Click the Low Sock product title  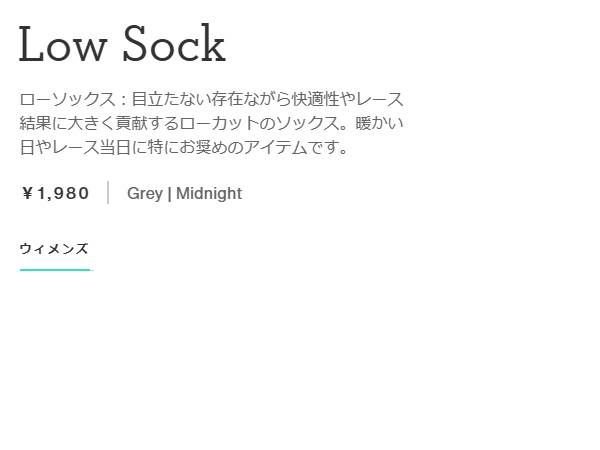coord(122,45)
